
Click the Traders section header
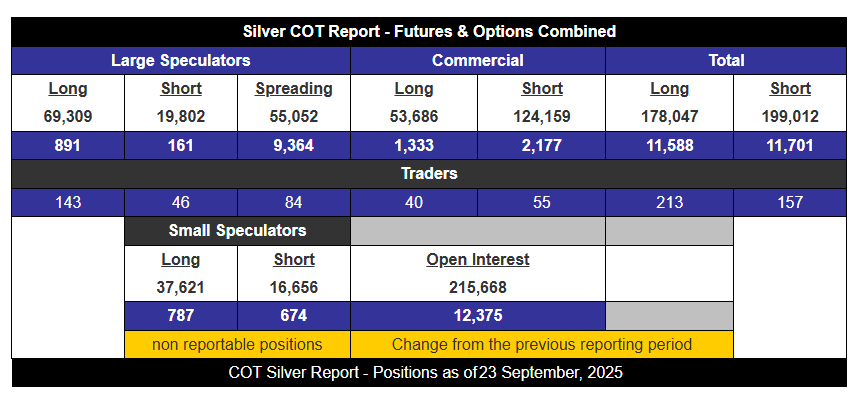428,174
